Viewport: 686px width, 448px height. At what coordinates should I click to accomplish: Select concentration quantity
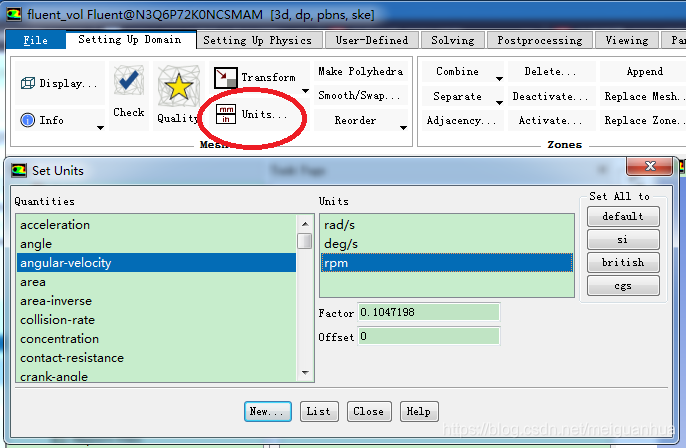[x=156, y=339]
